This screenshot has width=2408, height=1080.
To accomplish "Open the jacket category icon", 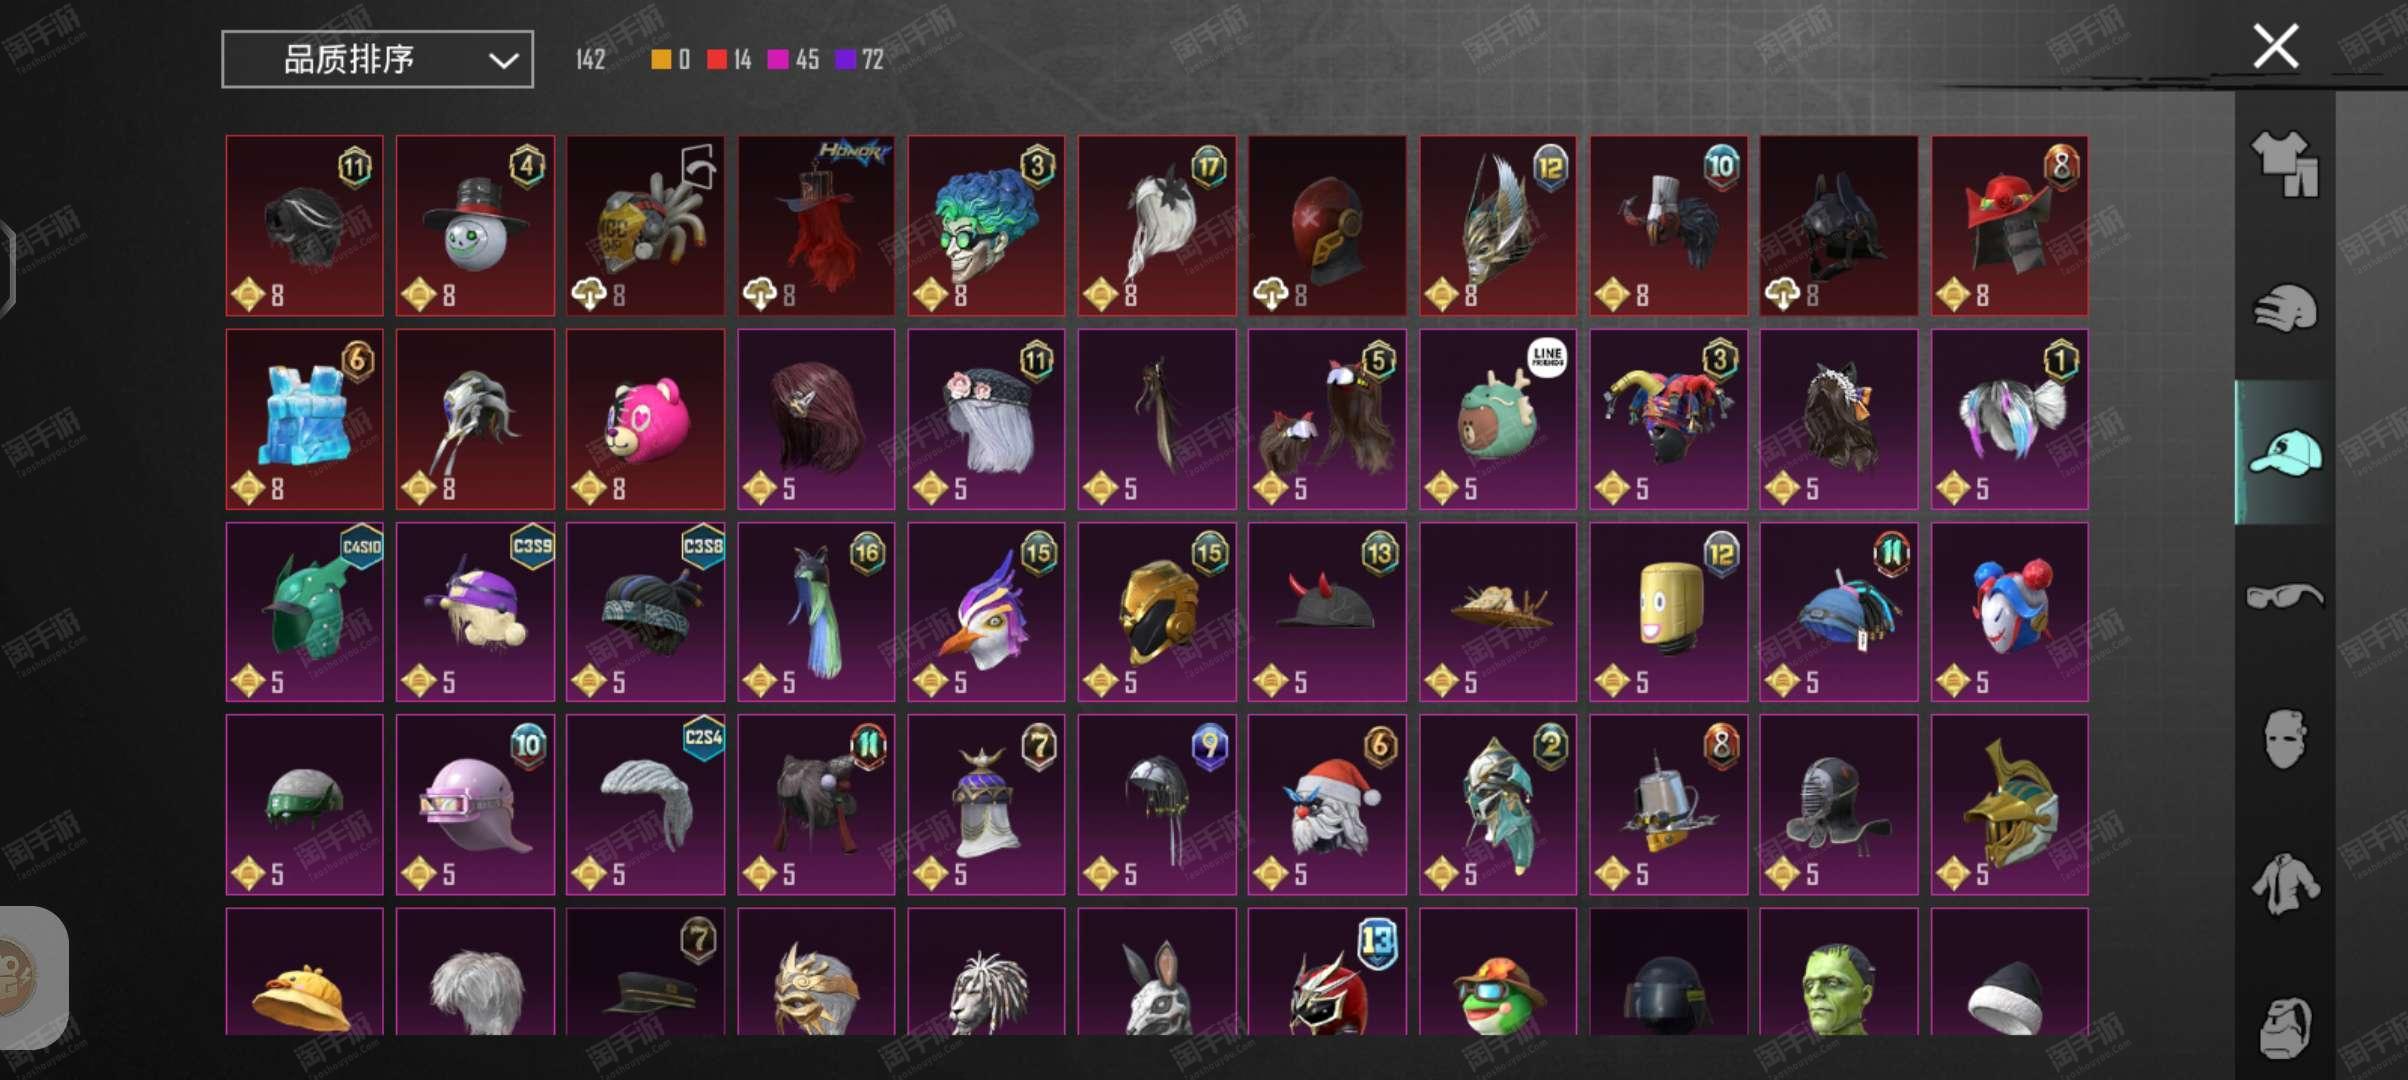I will click(x=2285, y=884).
